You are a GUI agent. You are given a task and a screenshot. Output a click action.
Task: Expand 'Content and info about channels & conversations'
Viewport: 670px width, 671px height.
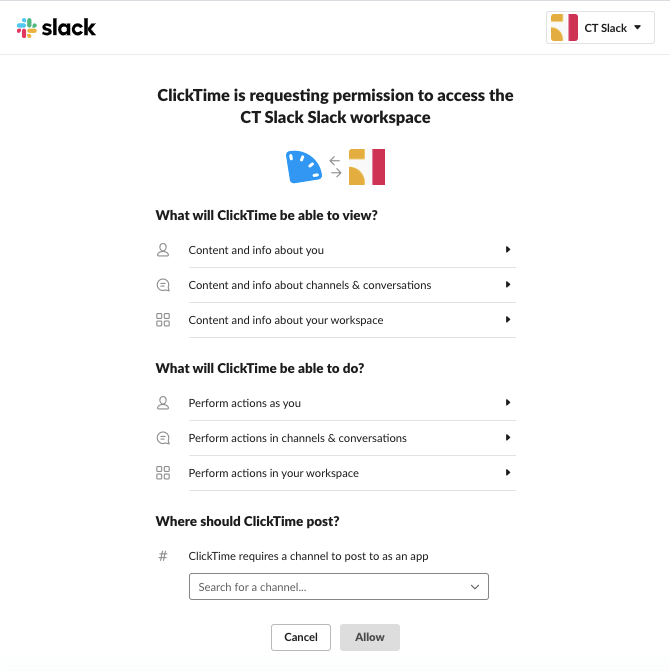pos(508,285)
